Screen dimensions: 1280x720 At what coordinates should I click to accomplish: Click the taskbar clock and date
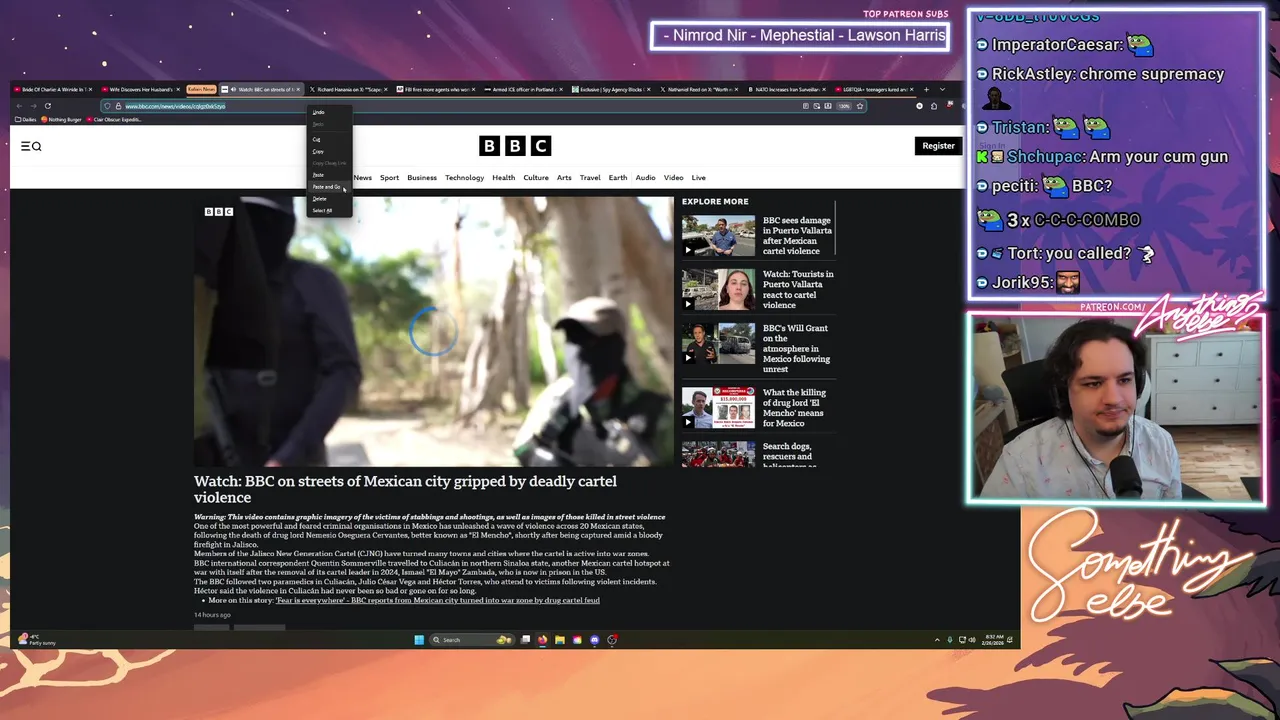click(x=994, y=640)
